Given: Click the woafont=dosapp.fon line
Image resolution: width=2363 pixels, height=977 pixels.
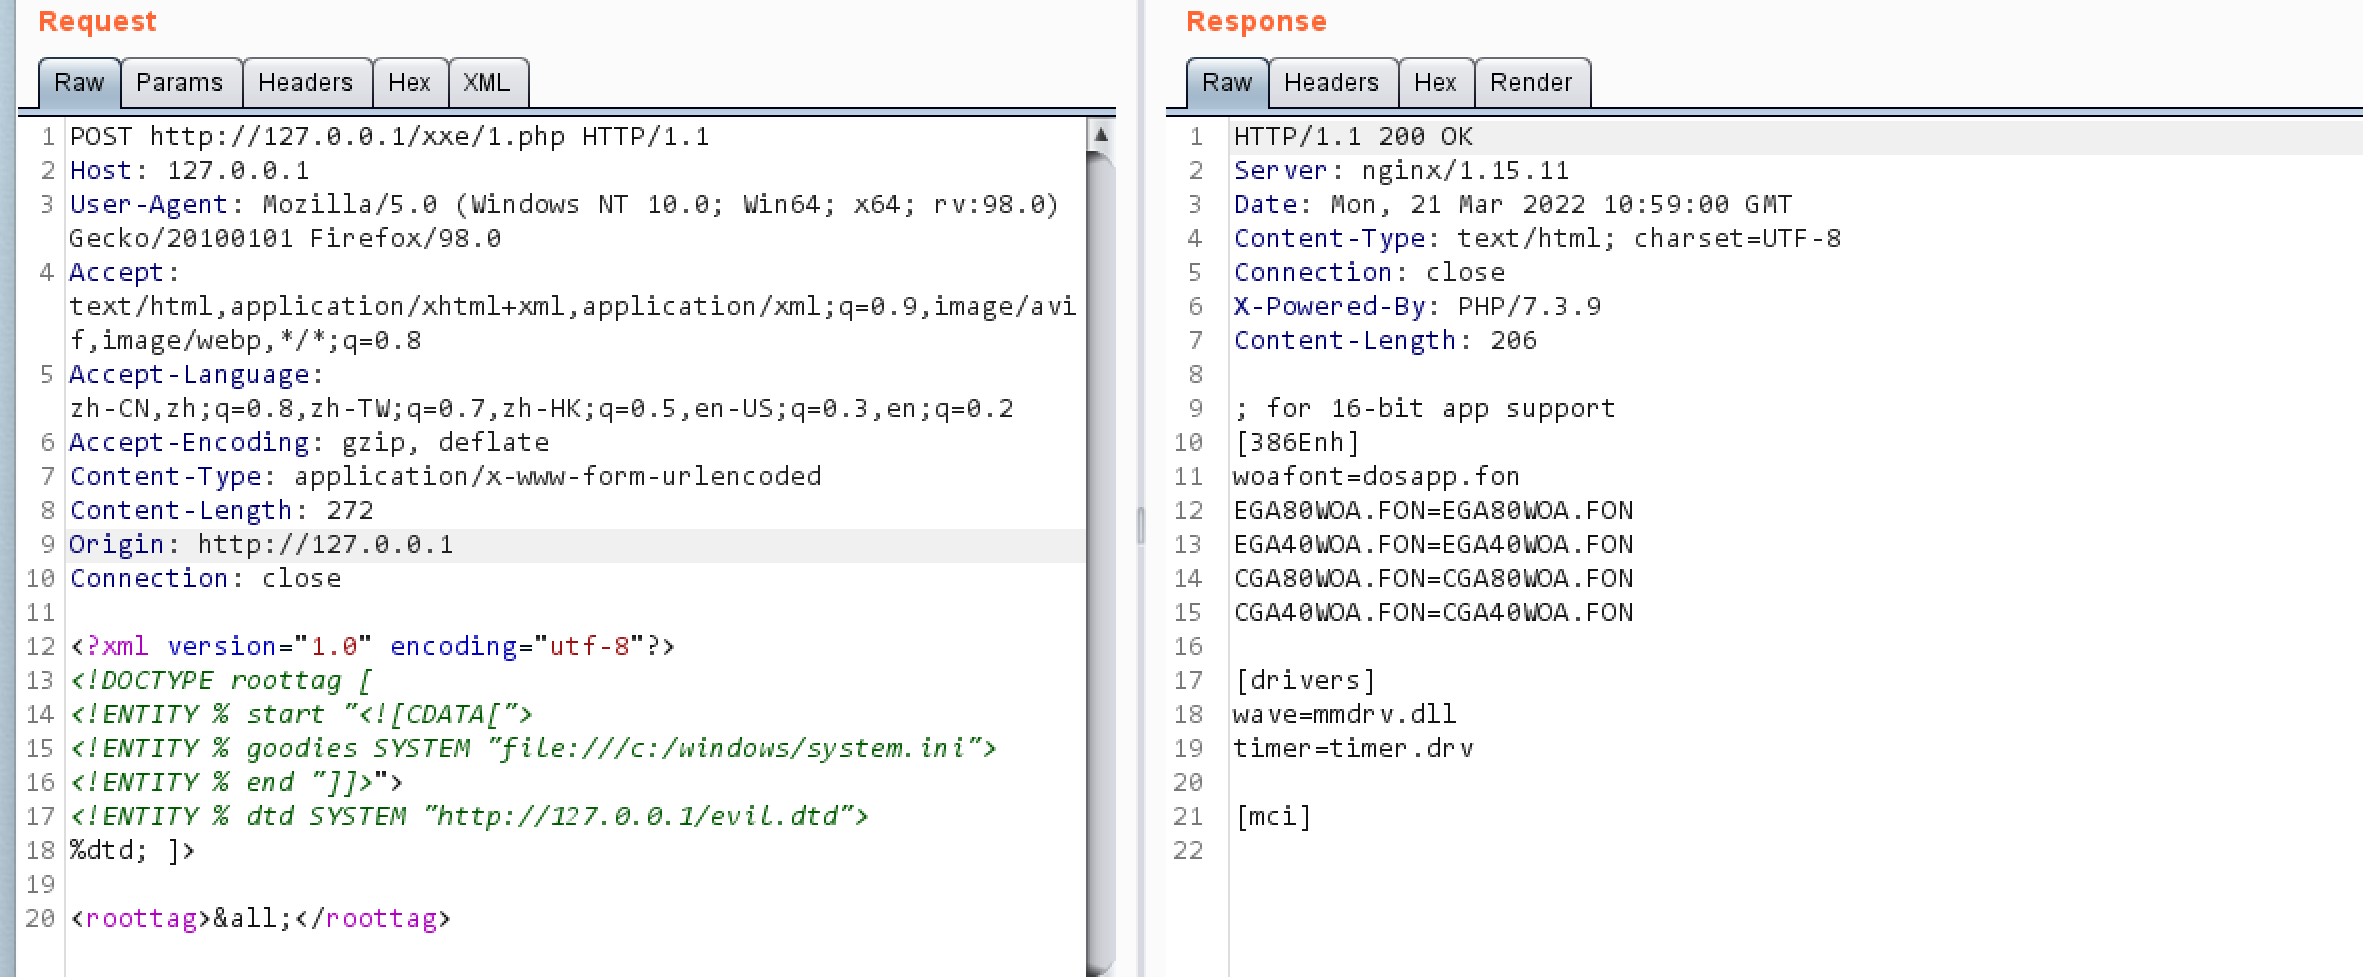Looking at the screenshot, I should (1377, 477).
